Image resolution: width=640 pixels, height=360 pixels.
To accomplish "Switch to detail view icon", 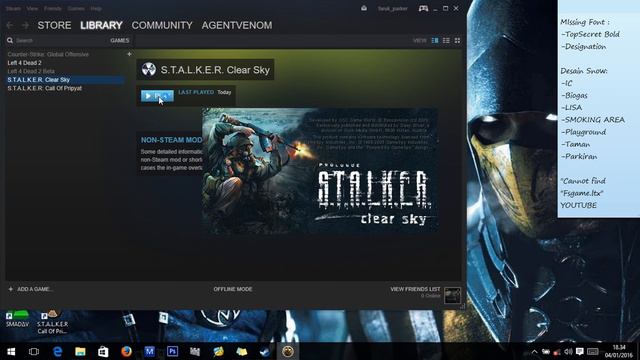I will (x=435, y=40).
